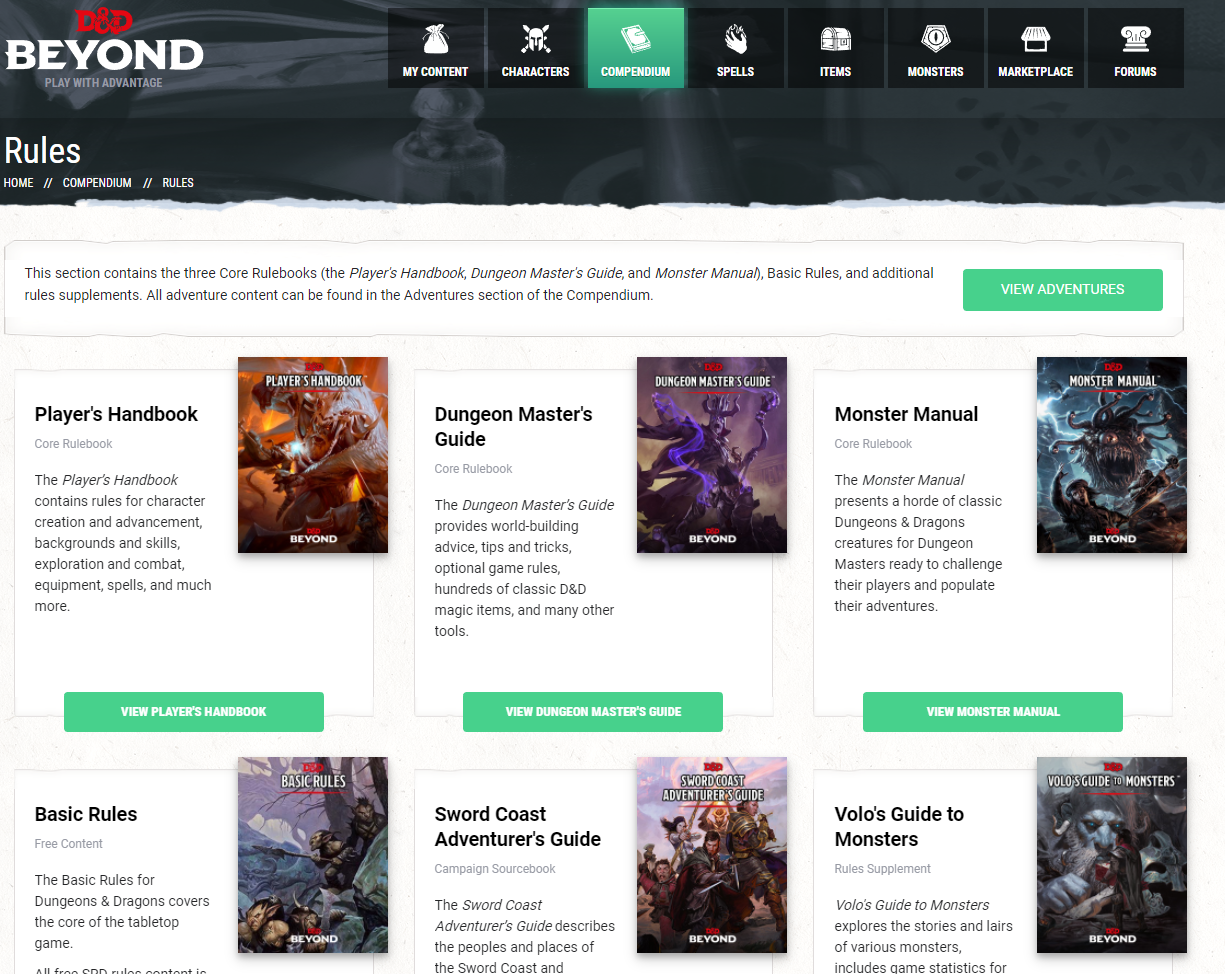1225x974 pixels.
Task: Click Core Rulebook label under Dungeon Master's Guide
Action: point(473,469)
